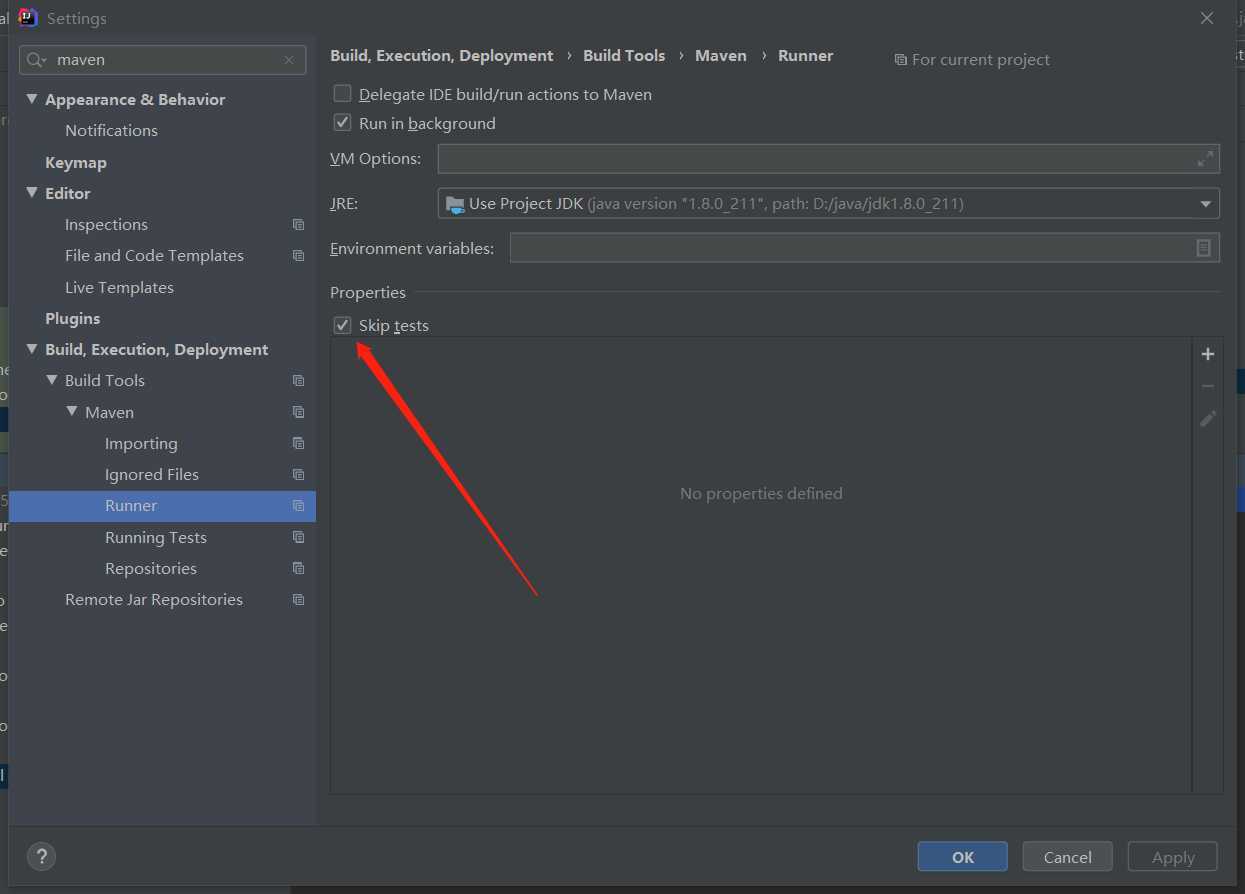Click the IntelliJ logo in title bar
This screenshot has height=894, width=1245.
point(28,18)
